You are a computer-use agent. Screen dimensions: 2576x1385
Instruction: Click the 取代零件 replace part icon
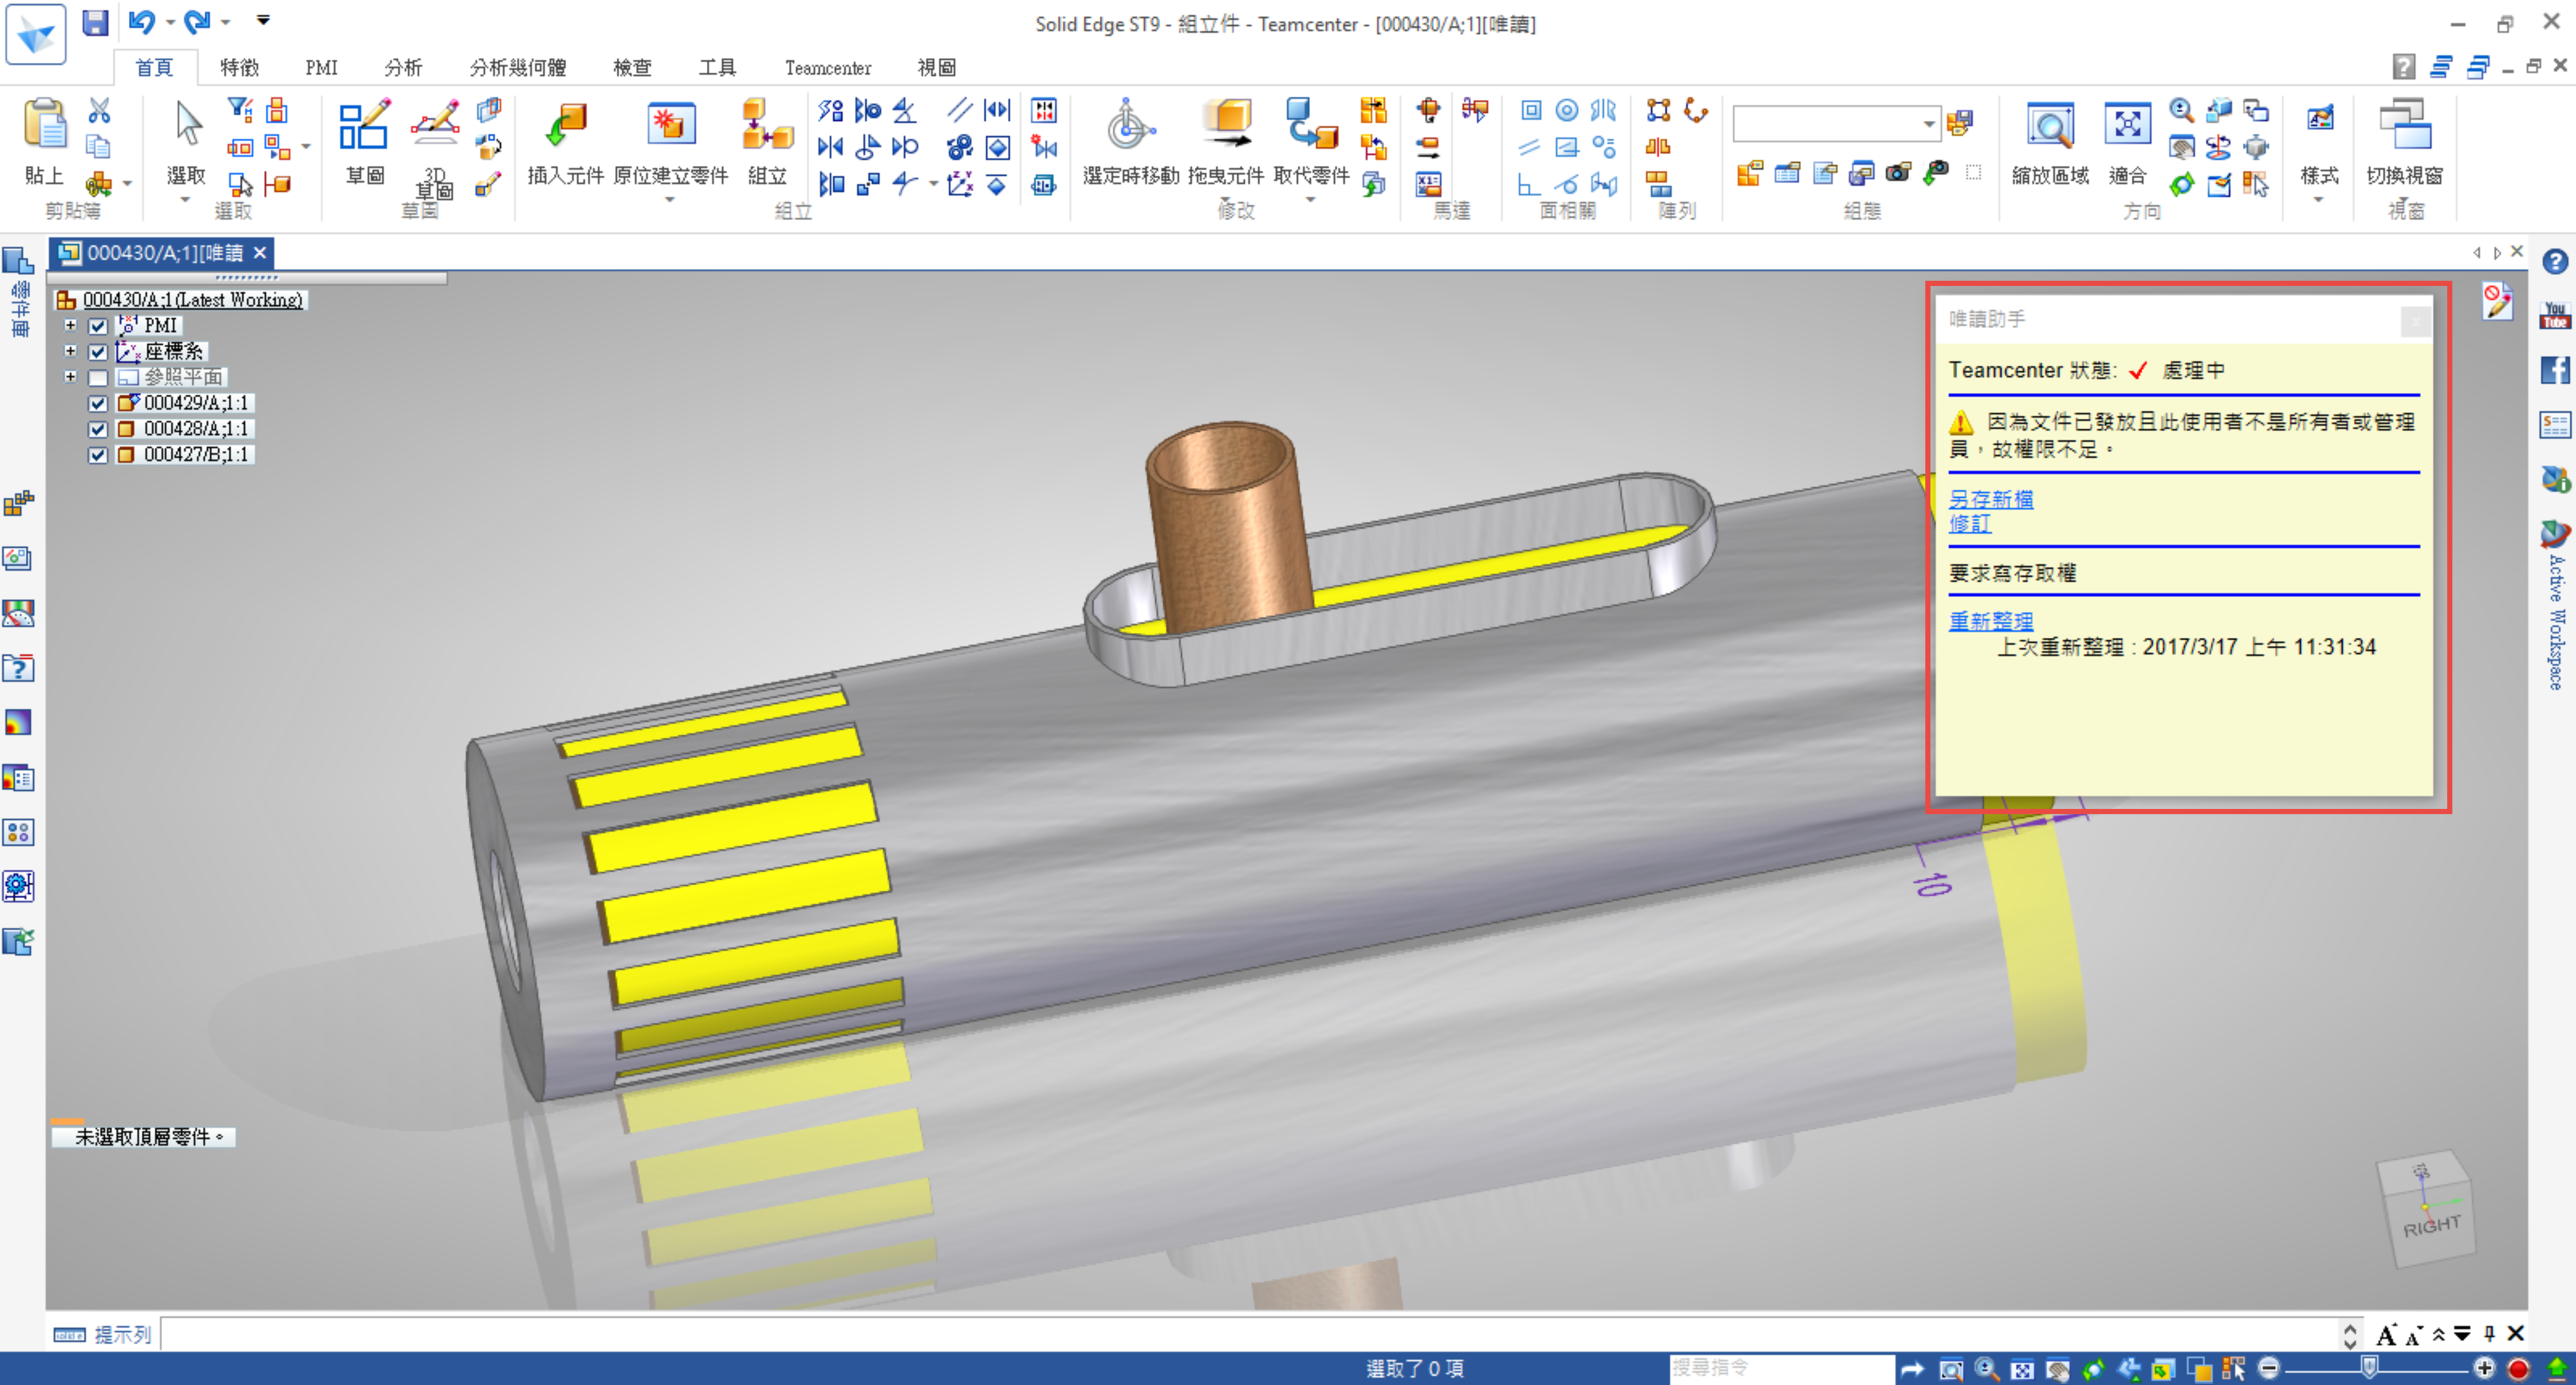[1311, 124]
